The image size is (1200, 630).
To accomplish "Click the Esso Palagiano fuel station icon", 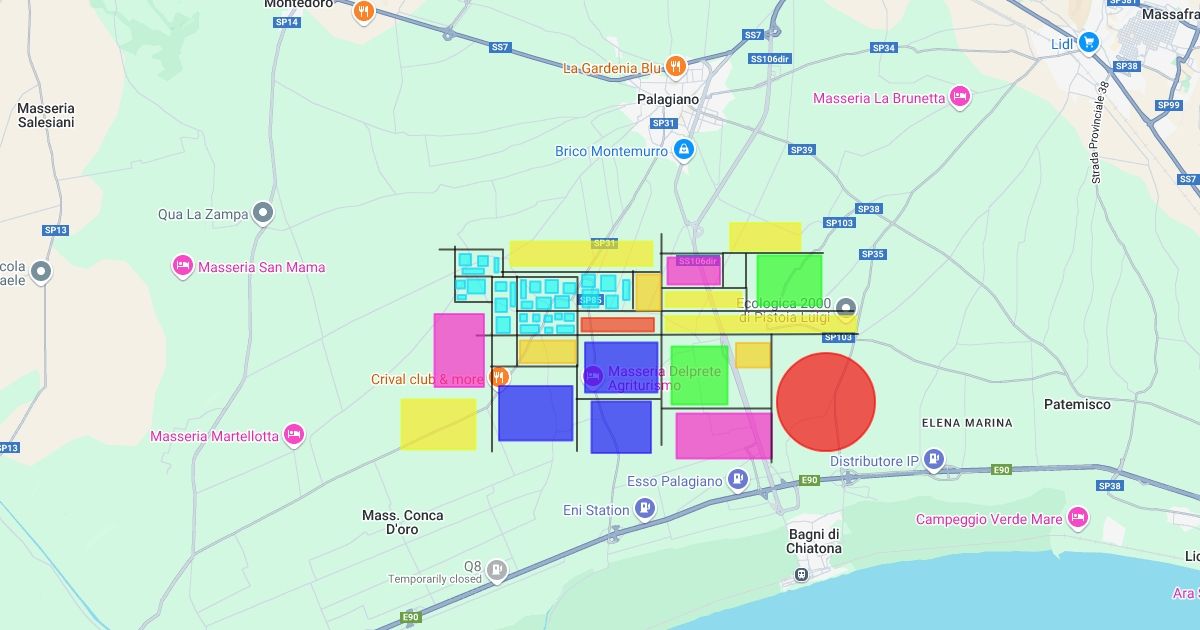I will coord(738,480).
